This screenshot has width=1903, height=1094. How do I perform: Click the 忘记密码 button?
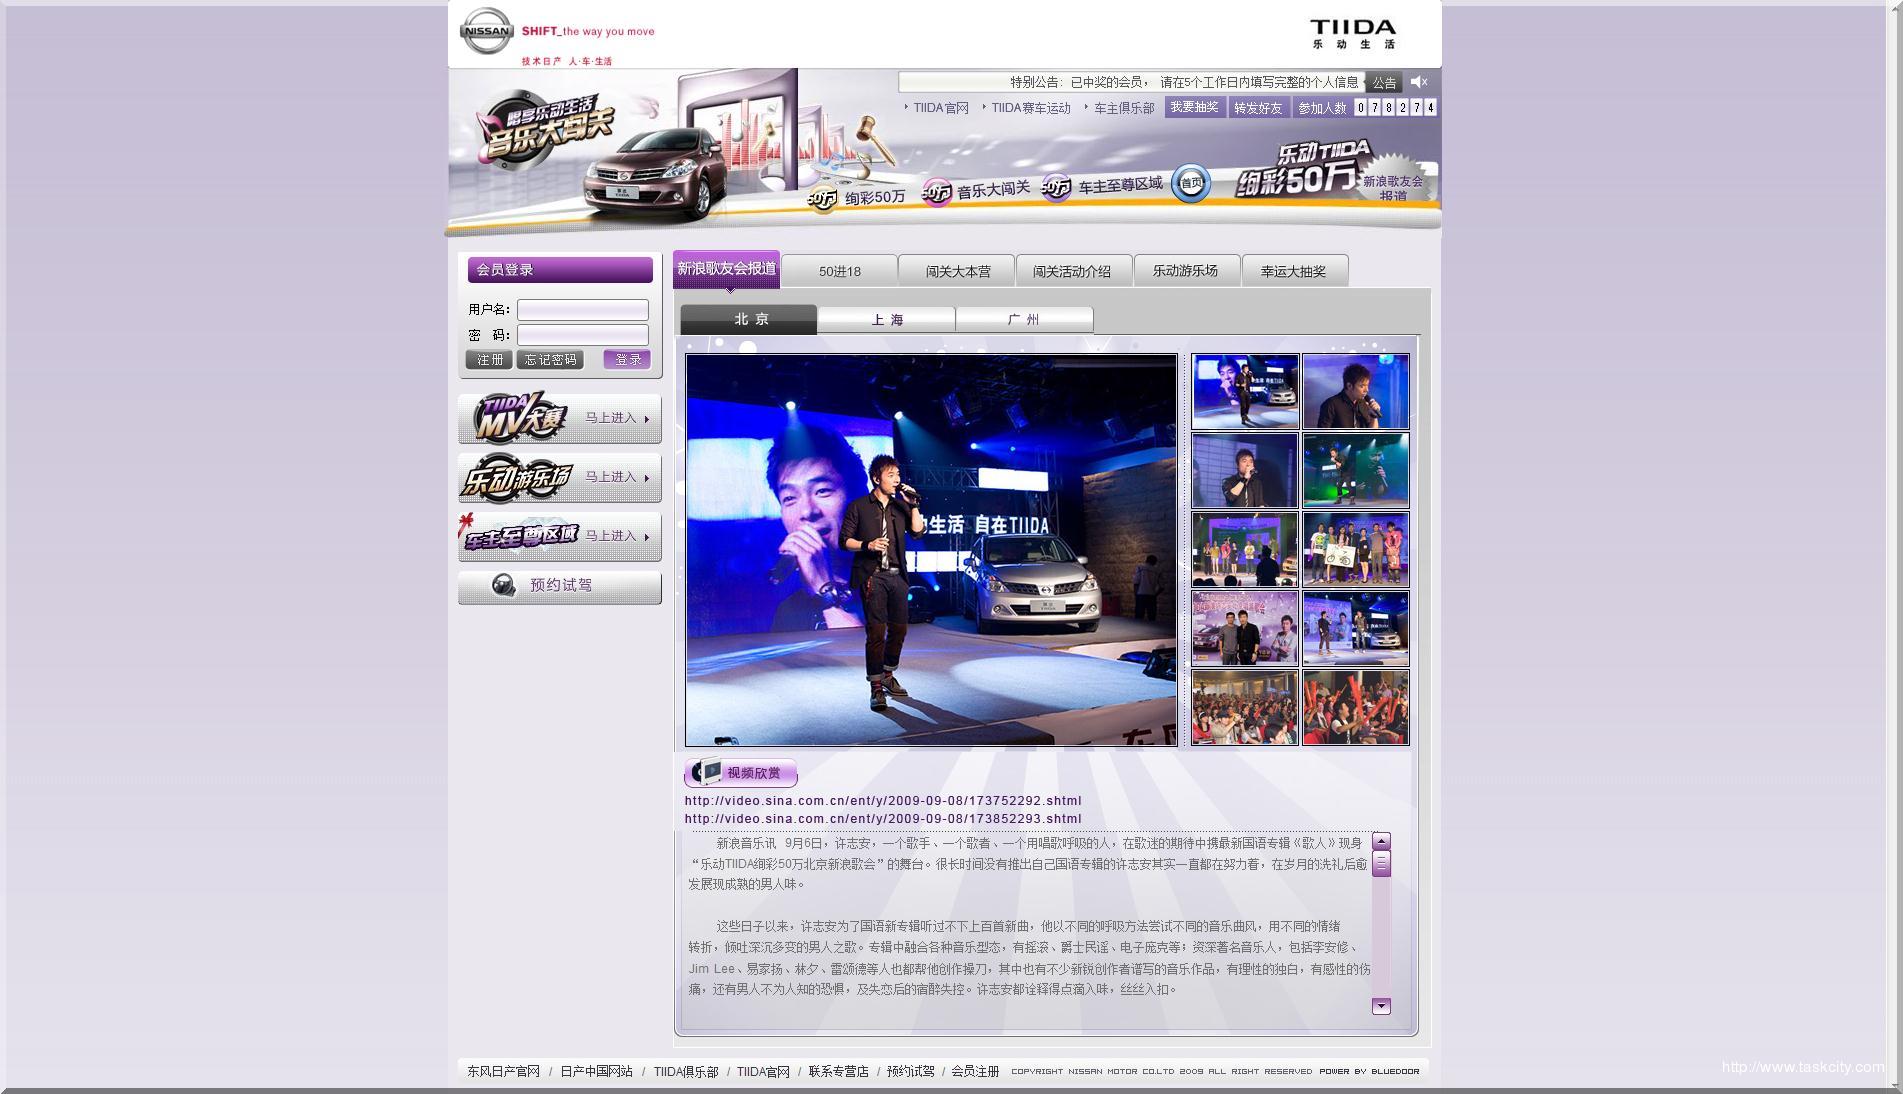coord(550,360)
